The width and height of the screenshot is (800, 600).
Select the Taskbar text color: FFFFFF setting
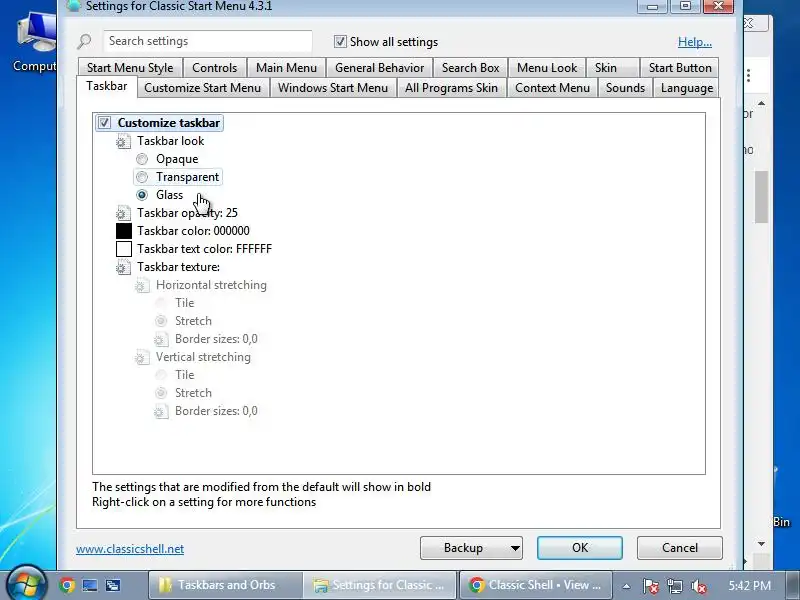(204, 249)
